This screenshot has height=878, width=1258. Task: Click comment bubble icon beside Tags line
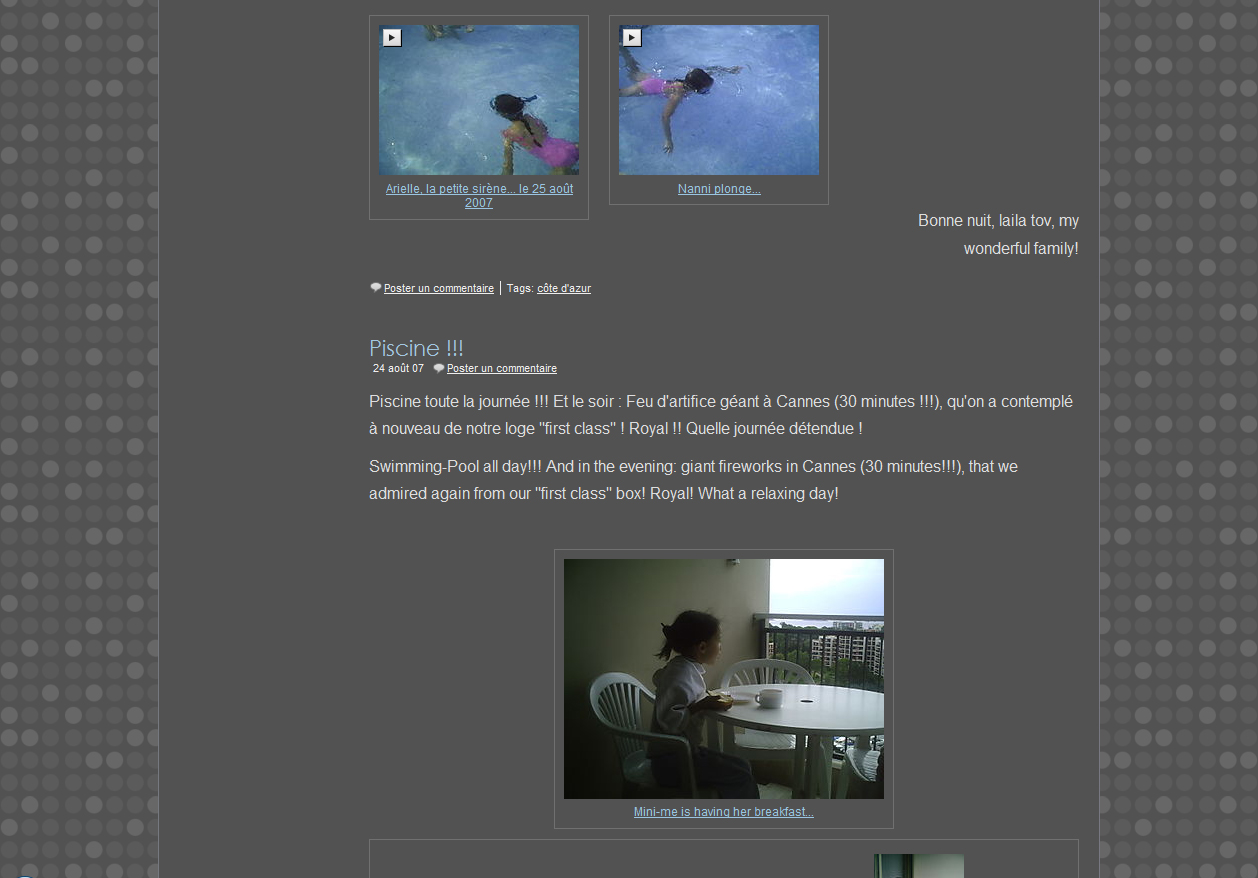(x=376, y=288)
